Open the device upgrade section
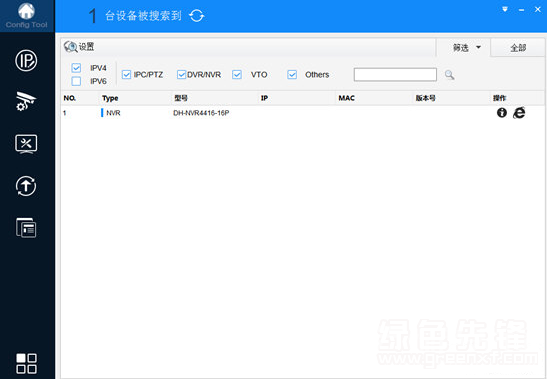547x379 pixels. [26, 186]
